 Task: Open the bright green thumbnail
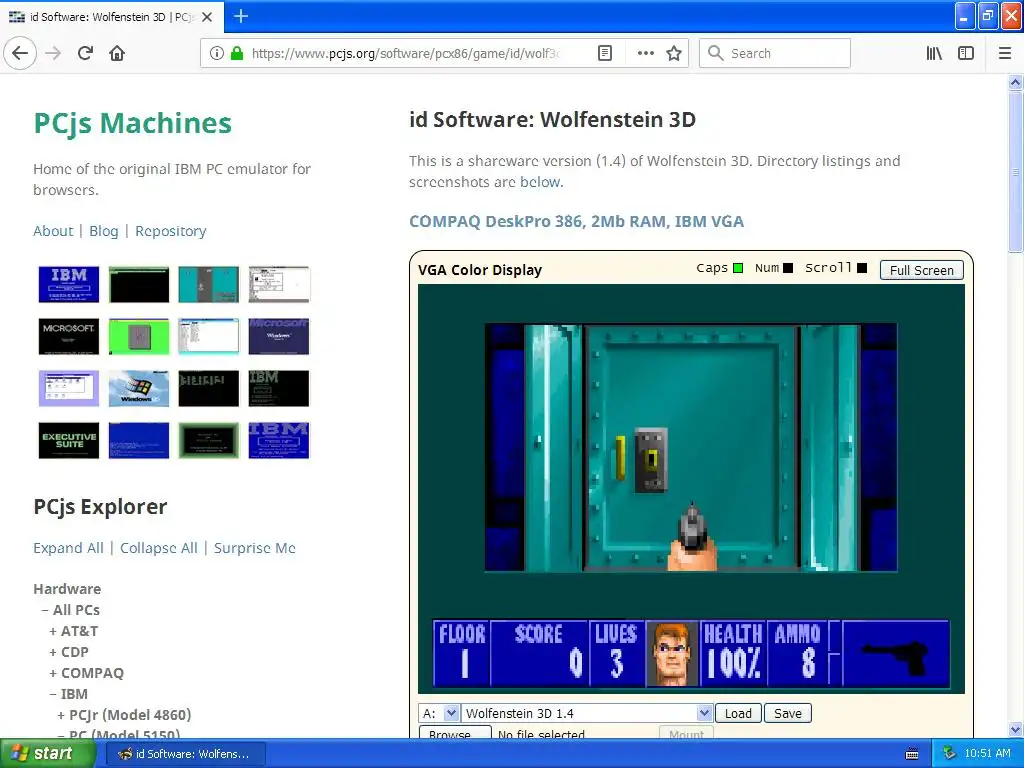[x=138, y=336]
